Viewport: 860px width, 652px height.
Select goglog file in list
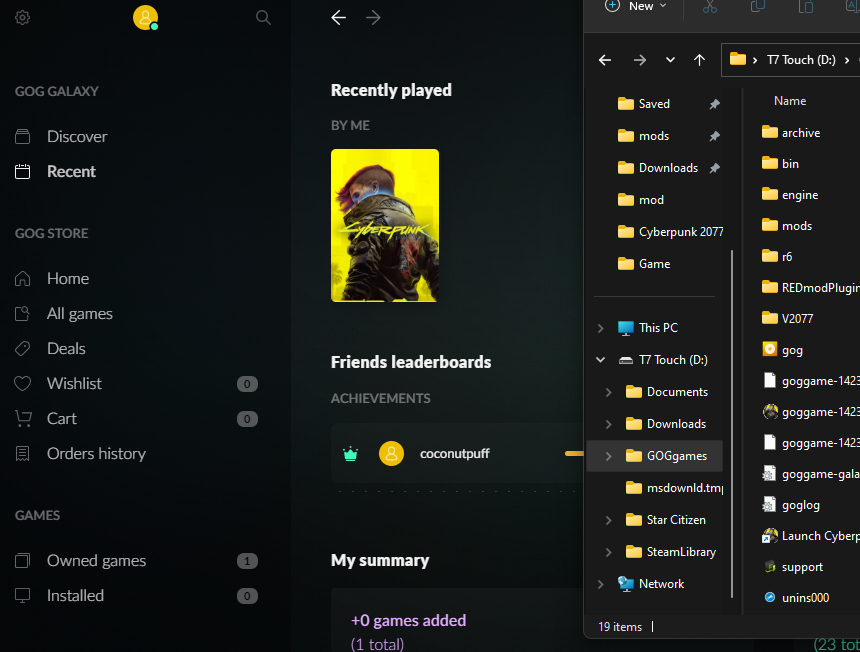pos(791,505)
